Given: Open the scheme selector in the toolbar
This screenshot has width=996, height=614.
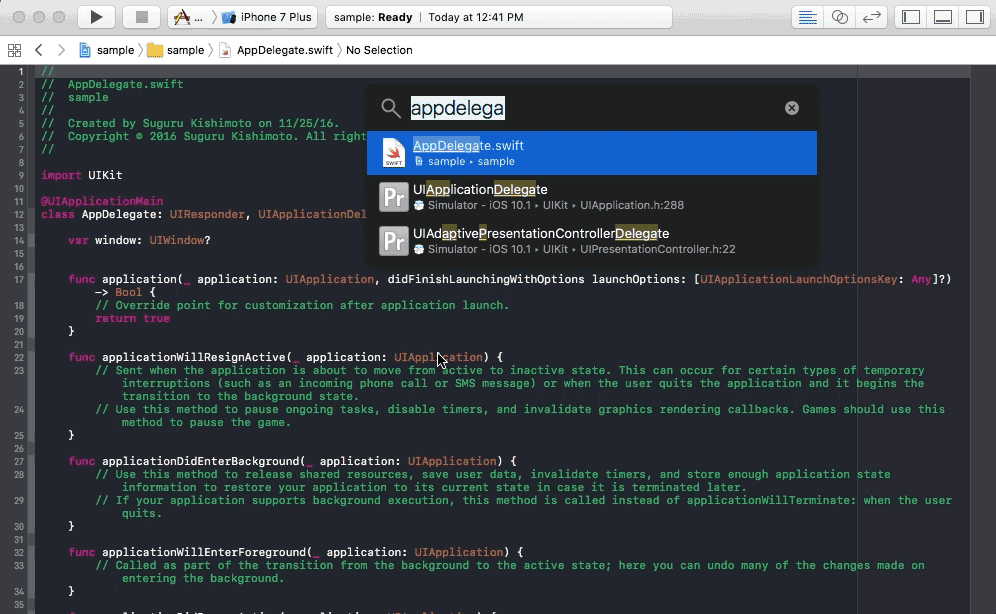Looking at the screenshot, I should click(x=189, y=17).
